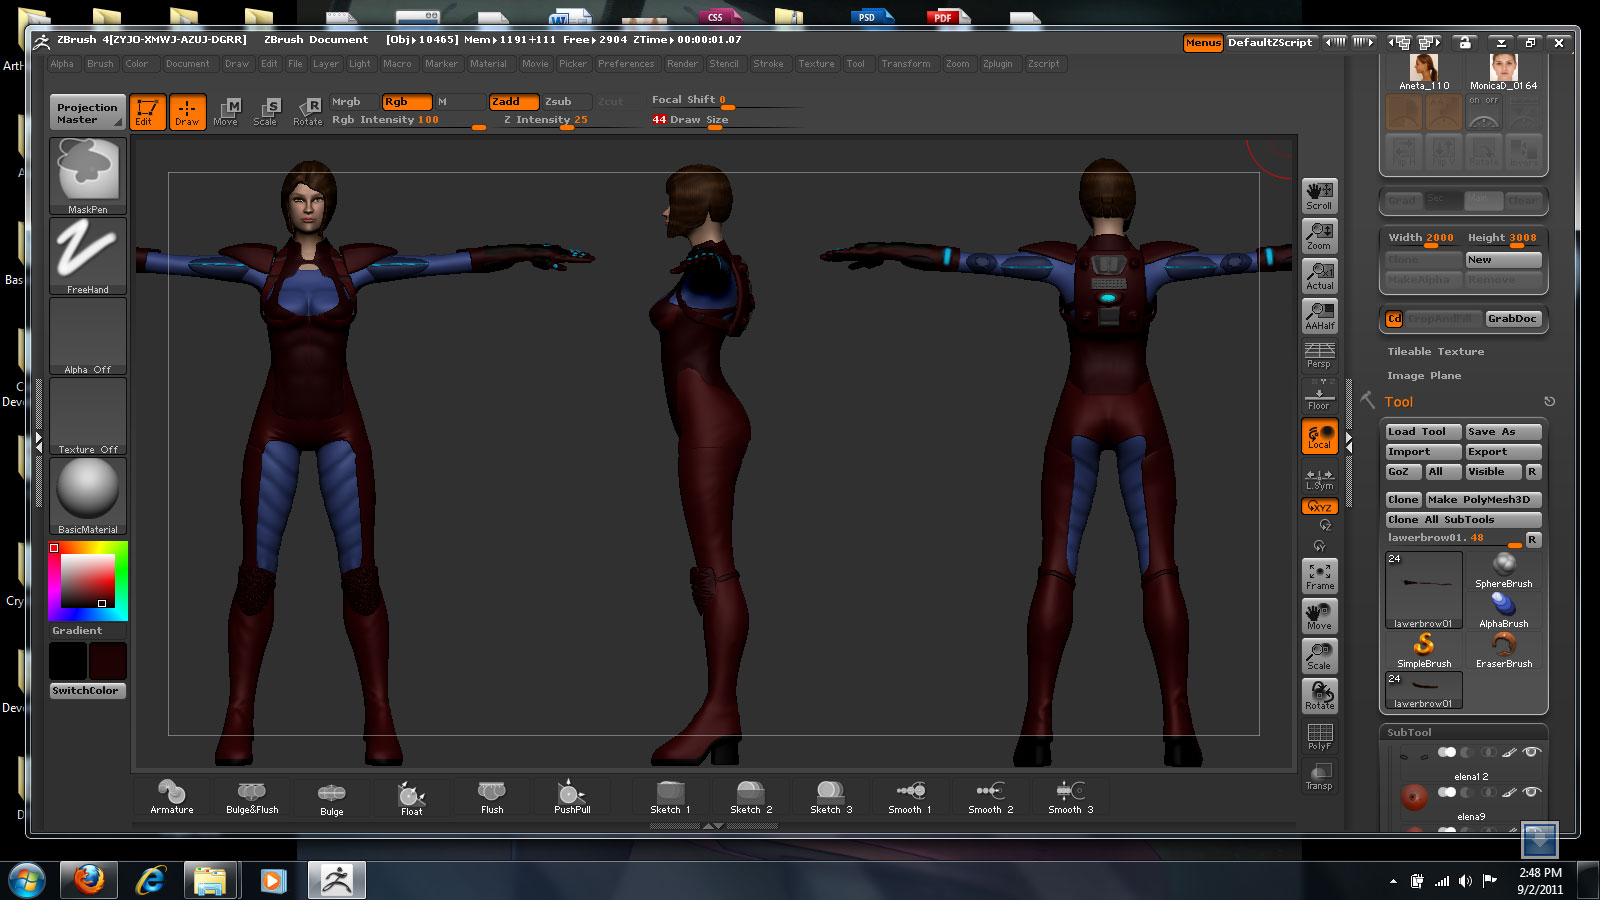
Task: Toggle Zsub sculpt mode
Action: pos(566,102)
